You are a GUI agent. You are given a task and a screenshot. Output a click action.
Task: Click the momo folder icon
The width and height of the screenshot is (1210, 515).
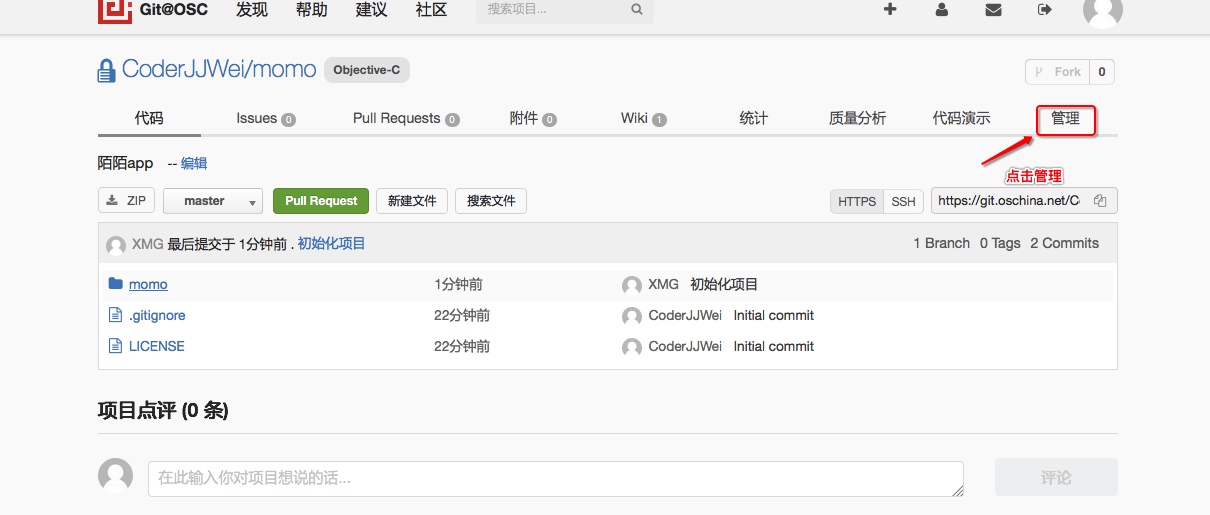click(x=115, y=284)
